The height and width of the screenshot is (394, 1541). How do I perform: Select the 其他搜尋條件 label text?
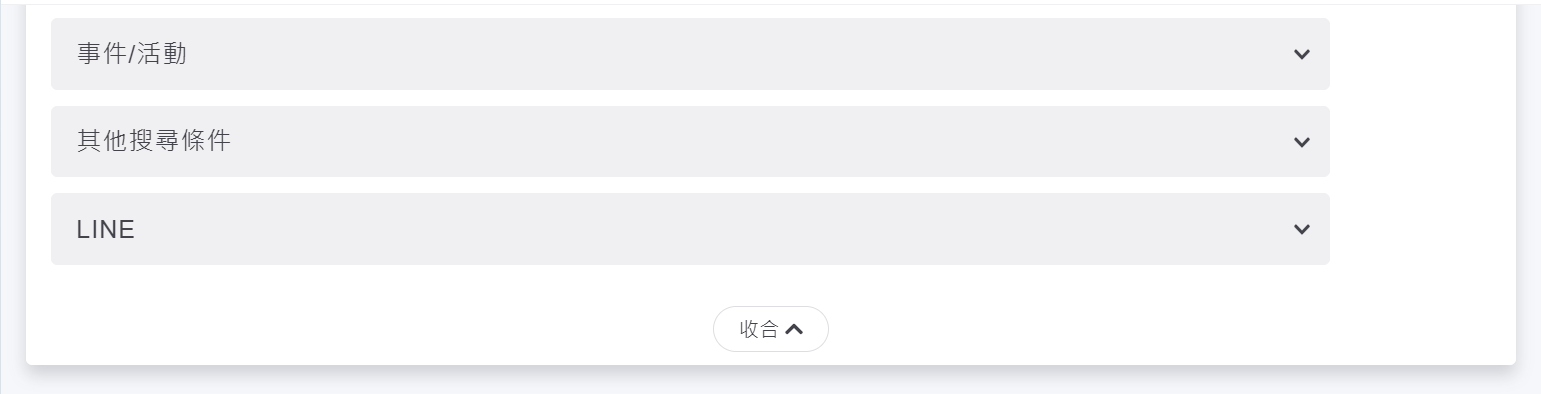[x=154, y=142]
